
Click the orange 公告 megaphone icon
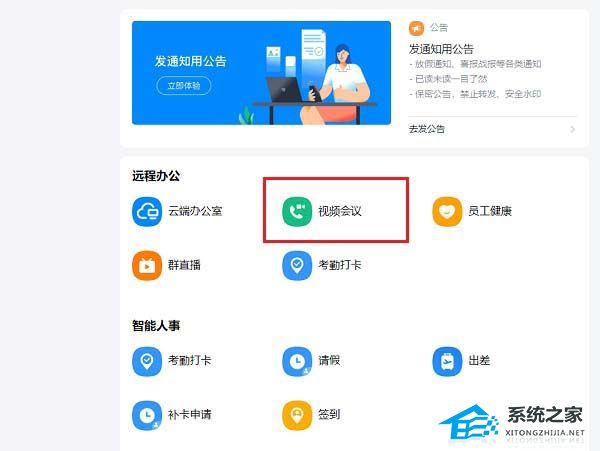[416, 28]
